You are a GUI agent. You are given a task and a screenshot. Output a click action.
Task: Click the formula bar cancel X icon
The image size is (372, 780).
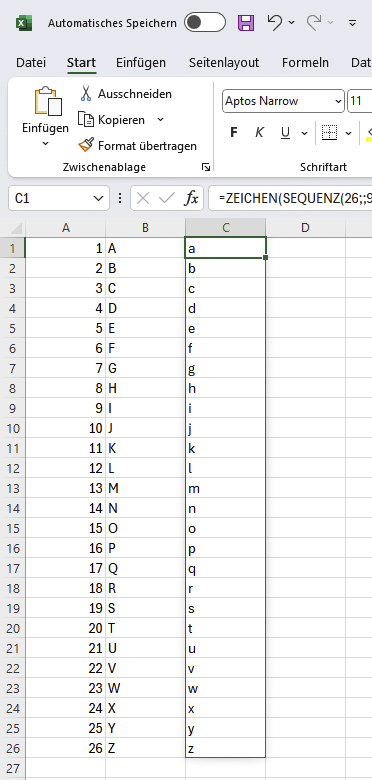pyautogui.click(x=143, y=199)
